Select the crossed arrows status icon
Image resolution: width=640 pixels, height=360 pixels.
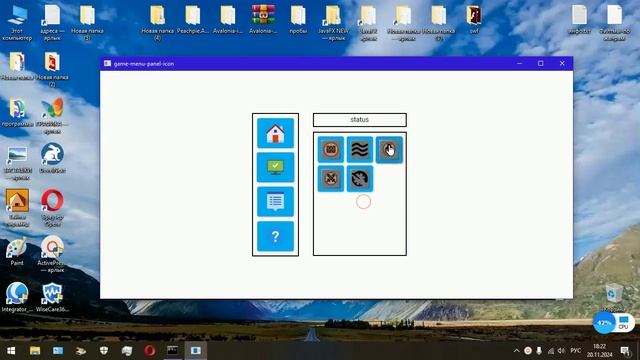(x=331, y=179)
